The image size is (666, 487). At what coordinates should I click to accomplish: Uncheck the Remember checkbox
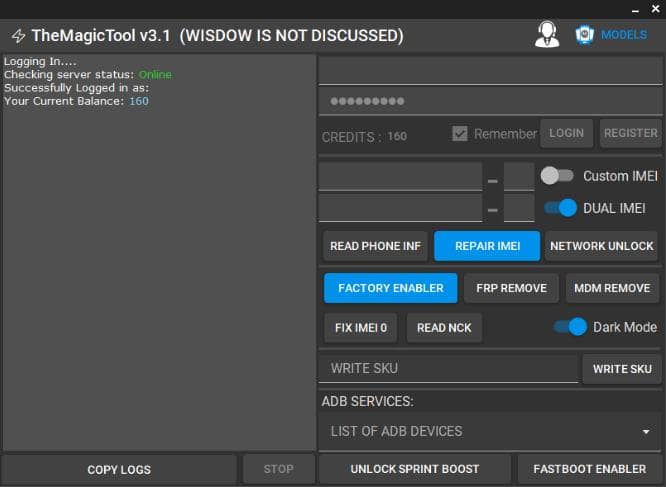pos(460,134)
